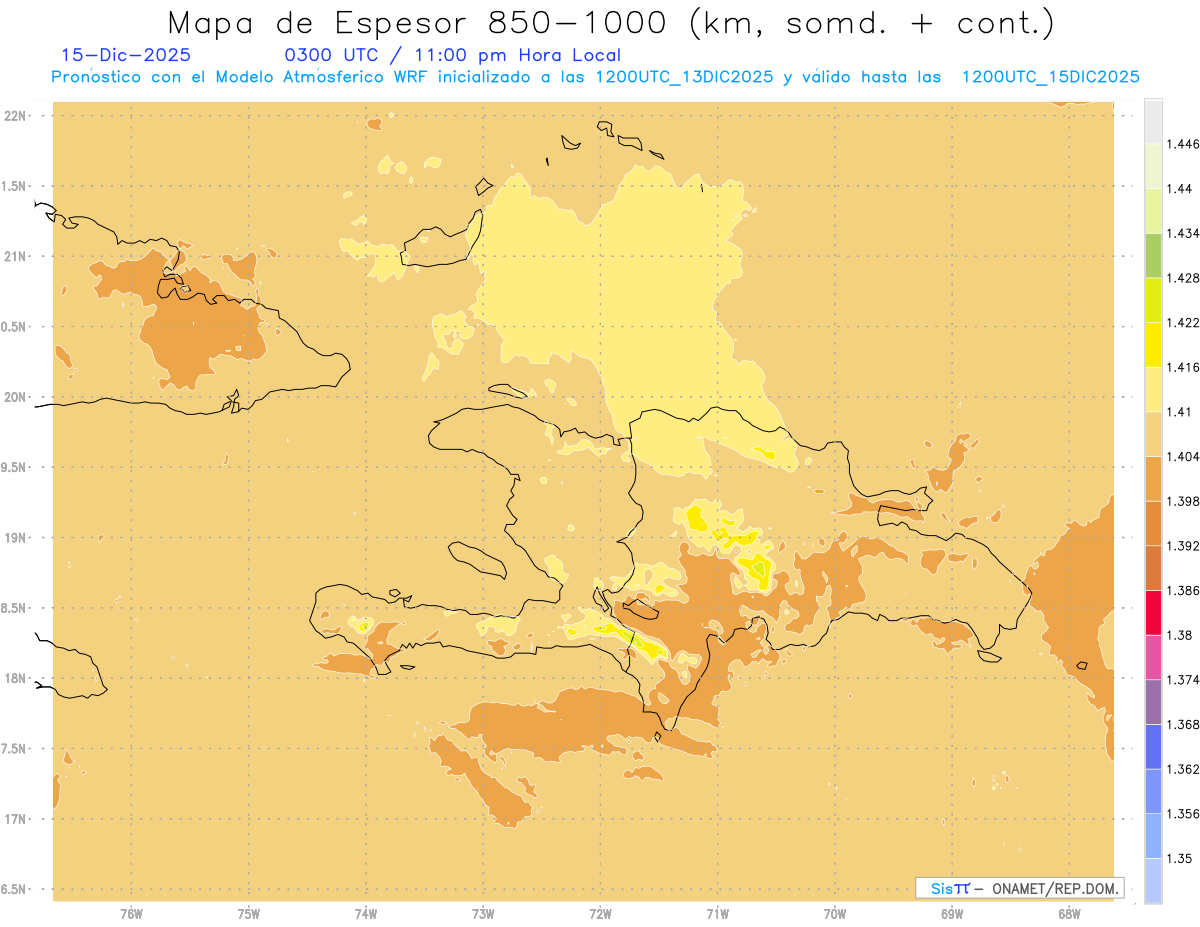Click the green colorbar swatch between 1.428 and 1.434
Viewport: 1200px width, 927px height.
(1153, 255)
